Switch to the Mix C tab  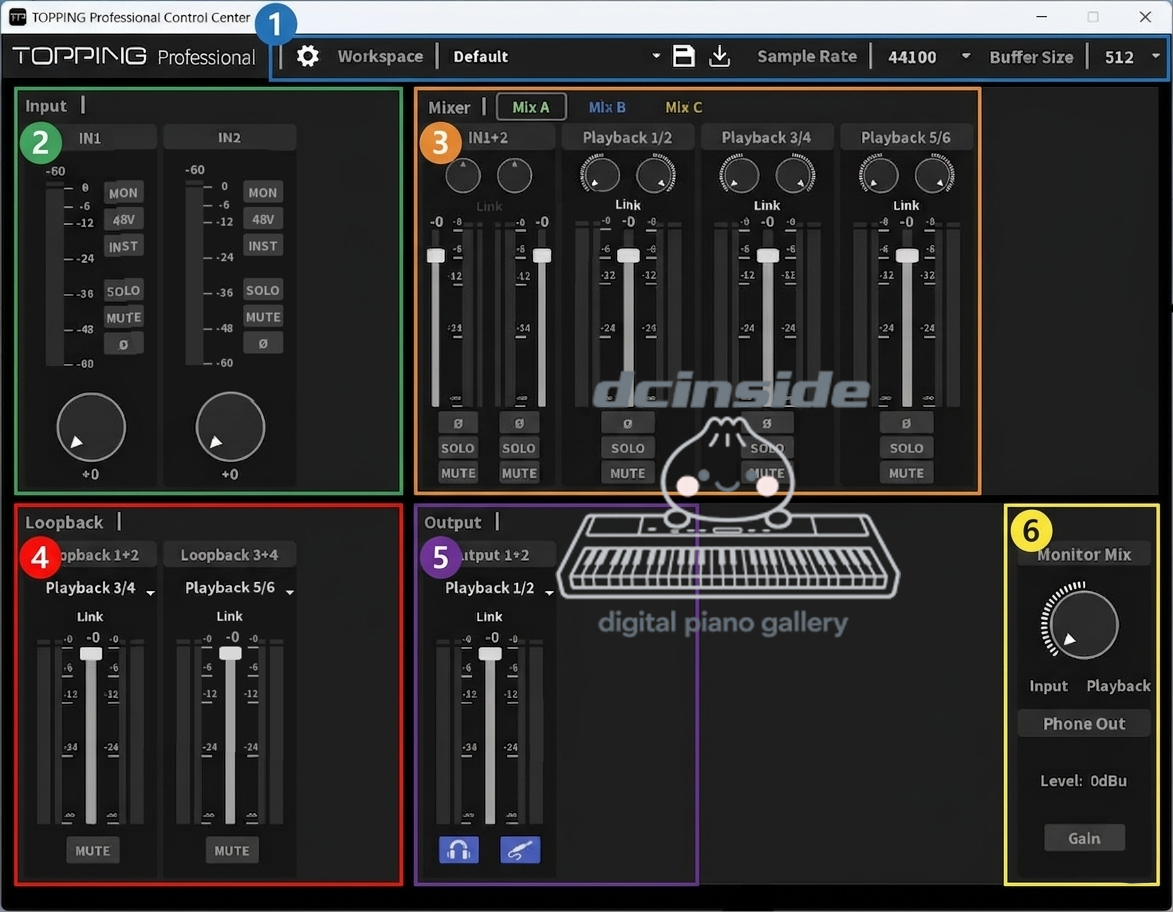coord(684,107)
